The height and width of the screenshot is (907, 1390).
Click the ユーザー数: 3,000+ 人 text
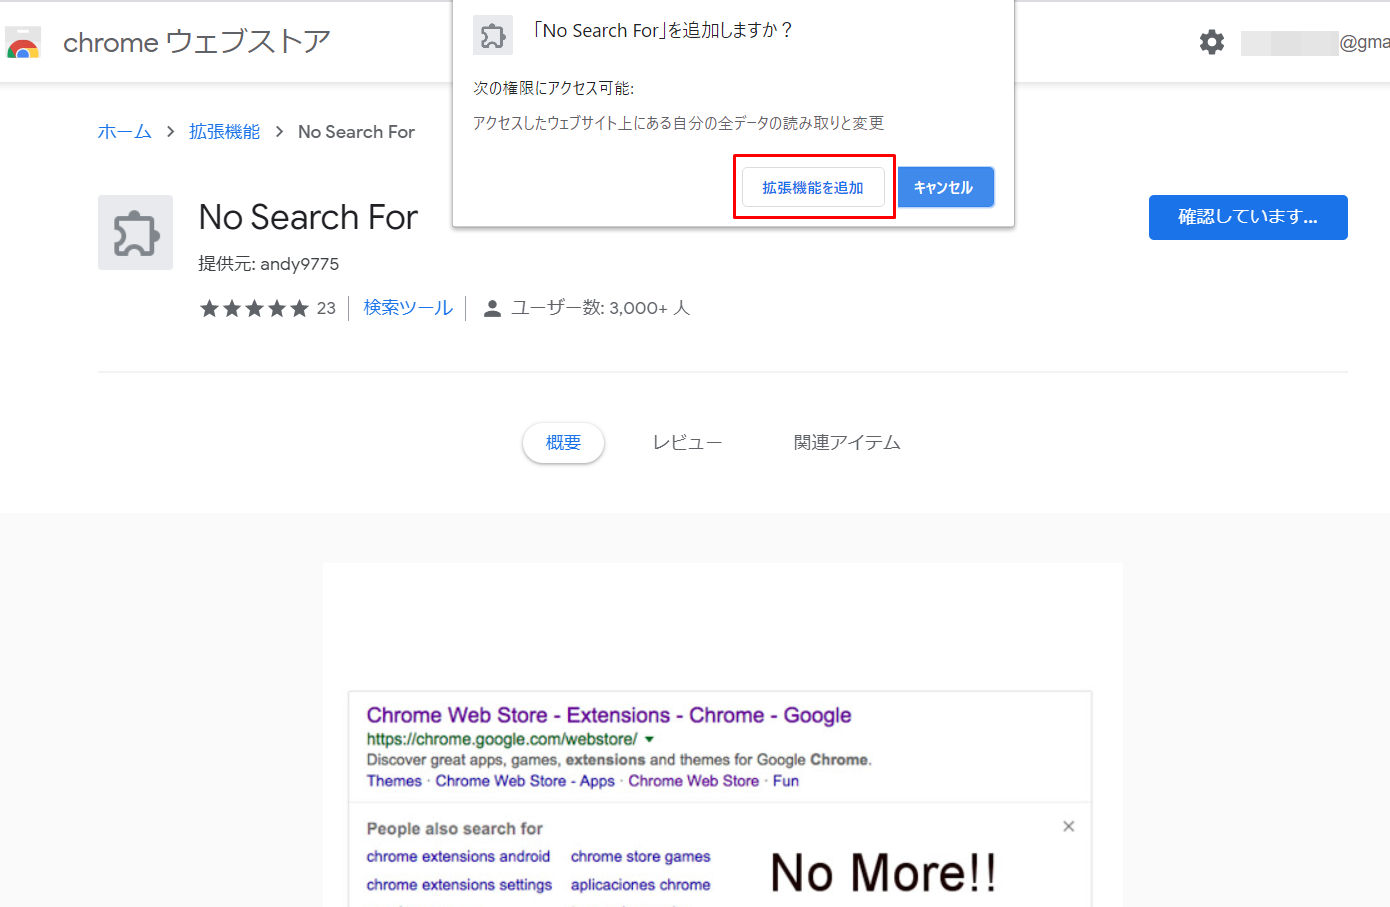pyautogui.click(x=600, y=308)
